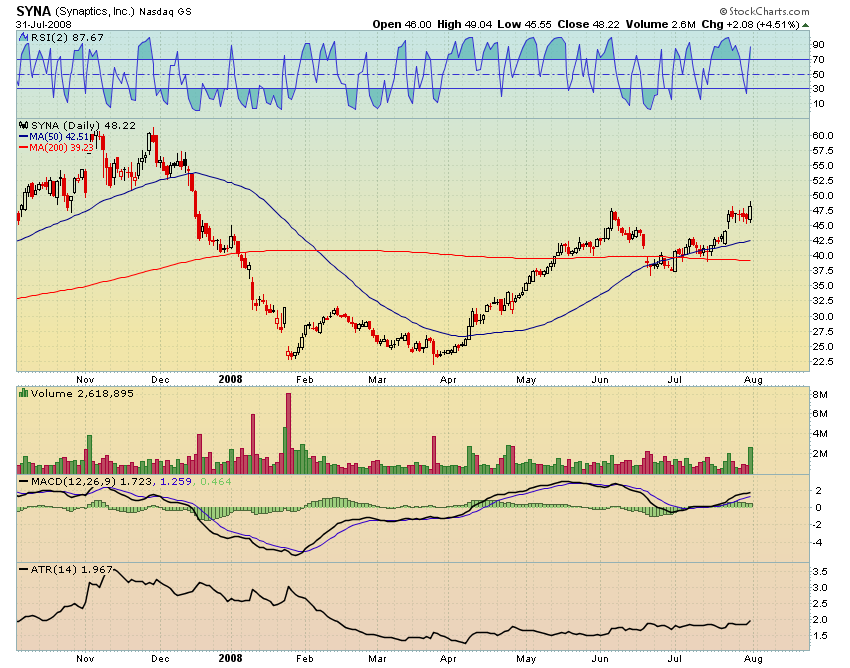Image resolution: width=850 pixels, height=668 pixels.
Task: Click the ATR(14) 1.967 label
Action: click(x=71, y=570)
